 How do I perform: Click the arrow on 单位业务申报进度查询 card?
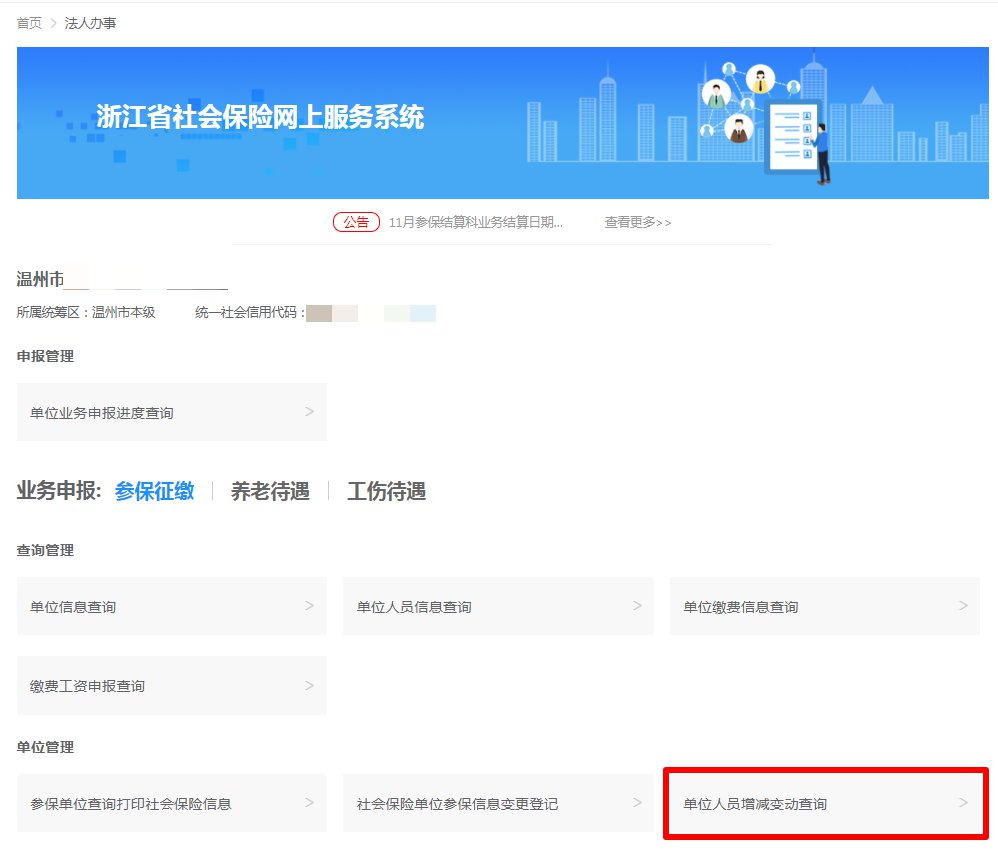pyautogui.click(x=309, y=412)
